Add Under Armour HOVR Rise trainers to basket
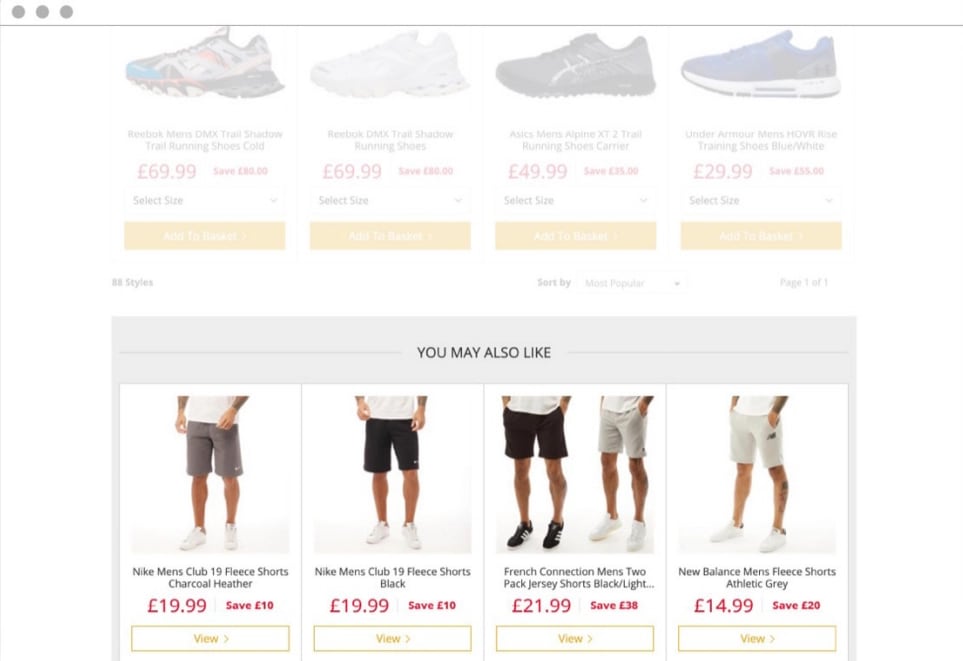The image size is (963, 661). pos(759,234)
